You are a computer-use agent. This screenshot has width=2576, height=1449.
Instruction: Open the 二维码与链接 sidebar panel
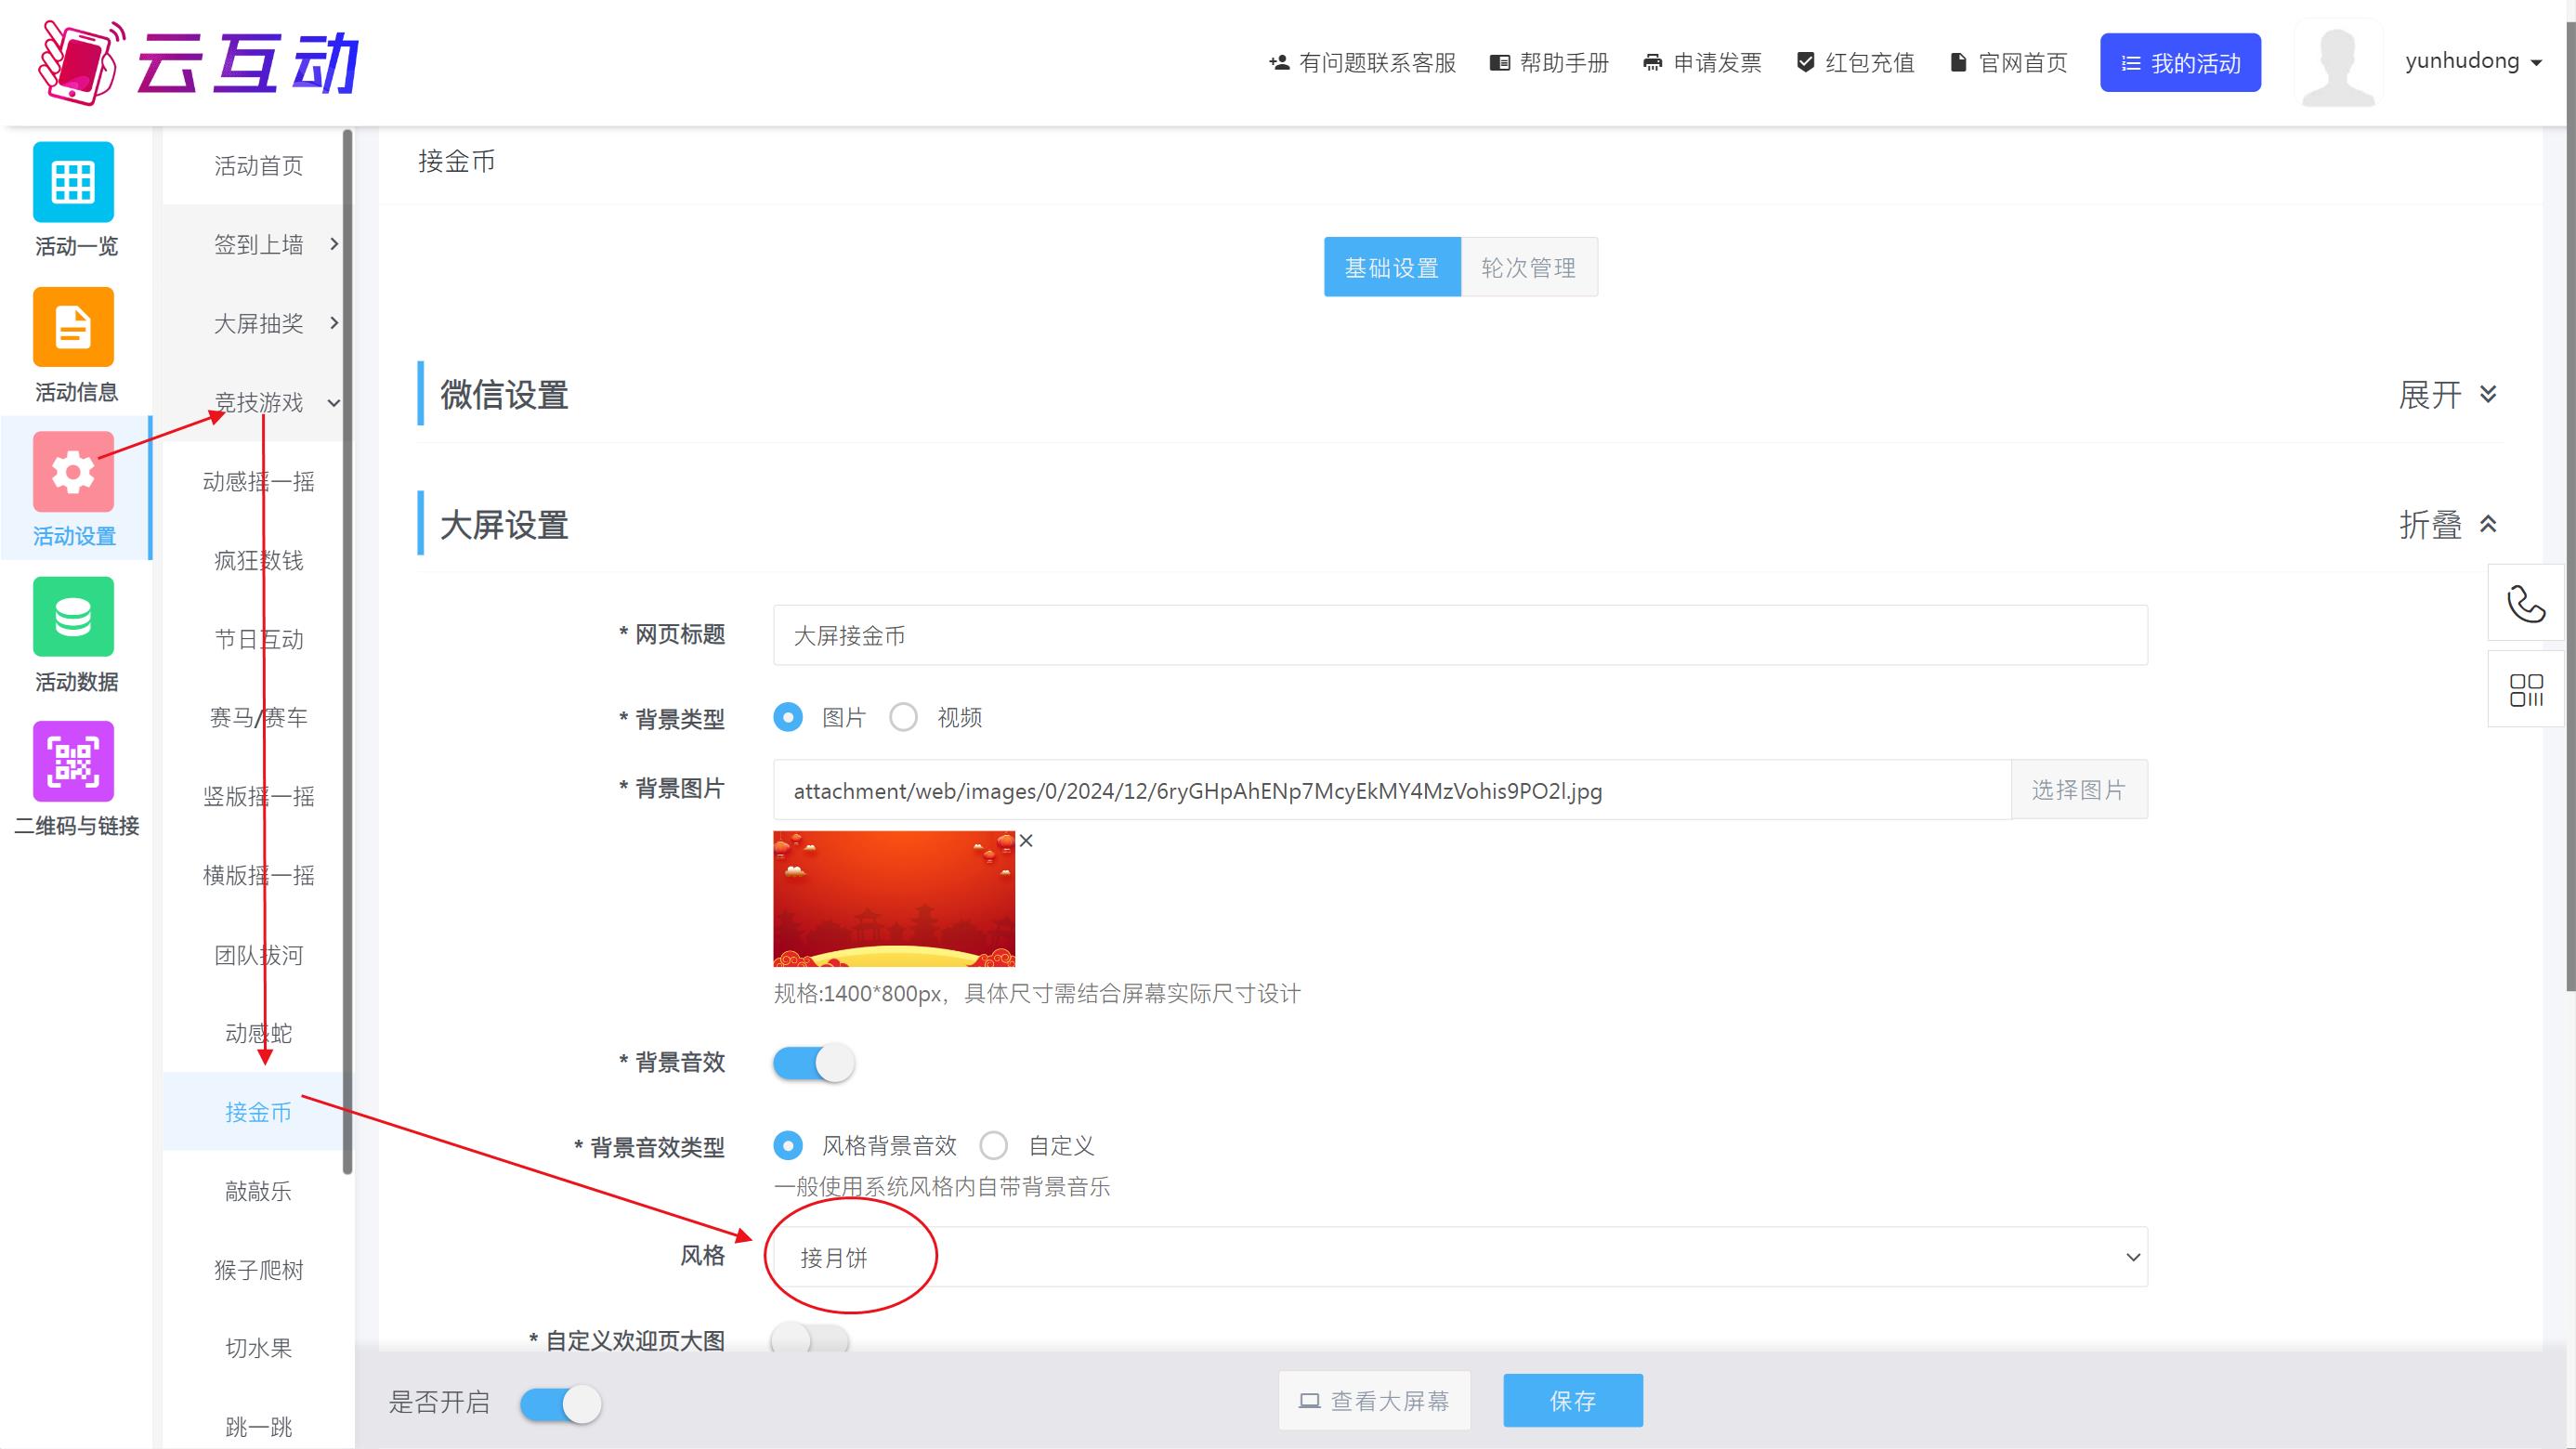[x=74, y=779]
